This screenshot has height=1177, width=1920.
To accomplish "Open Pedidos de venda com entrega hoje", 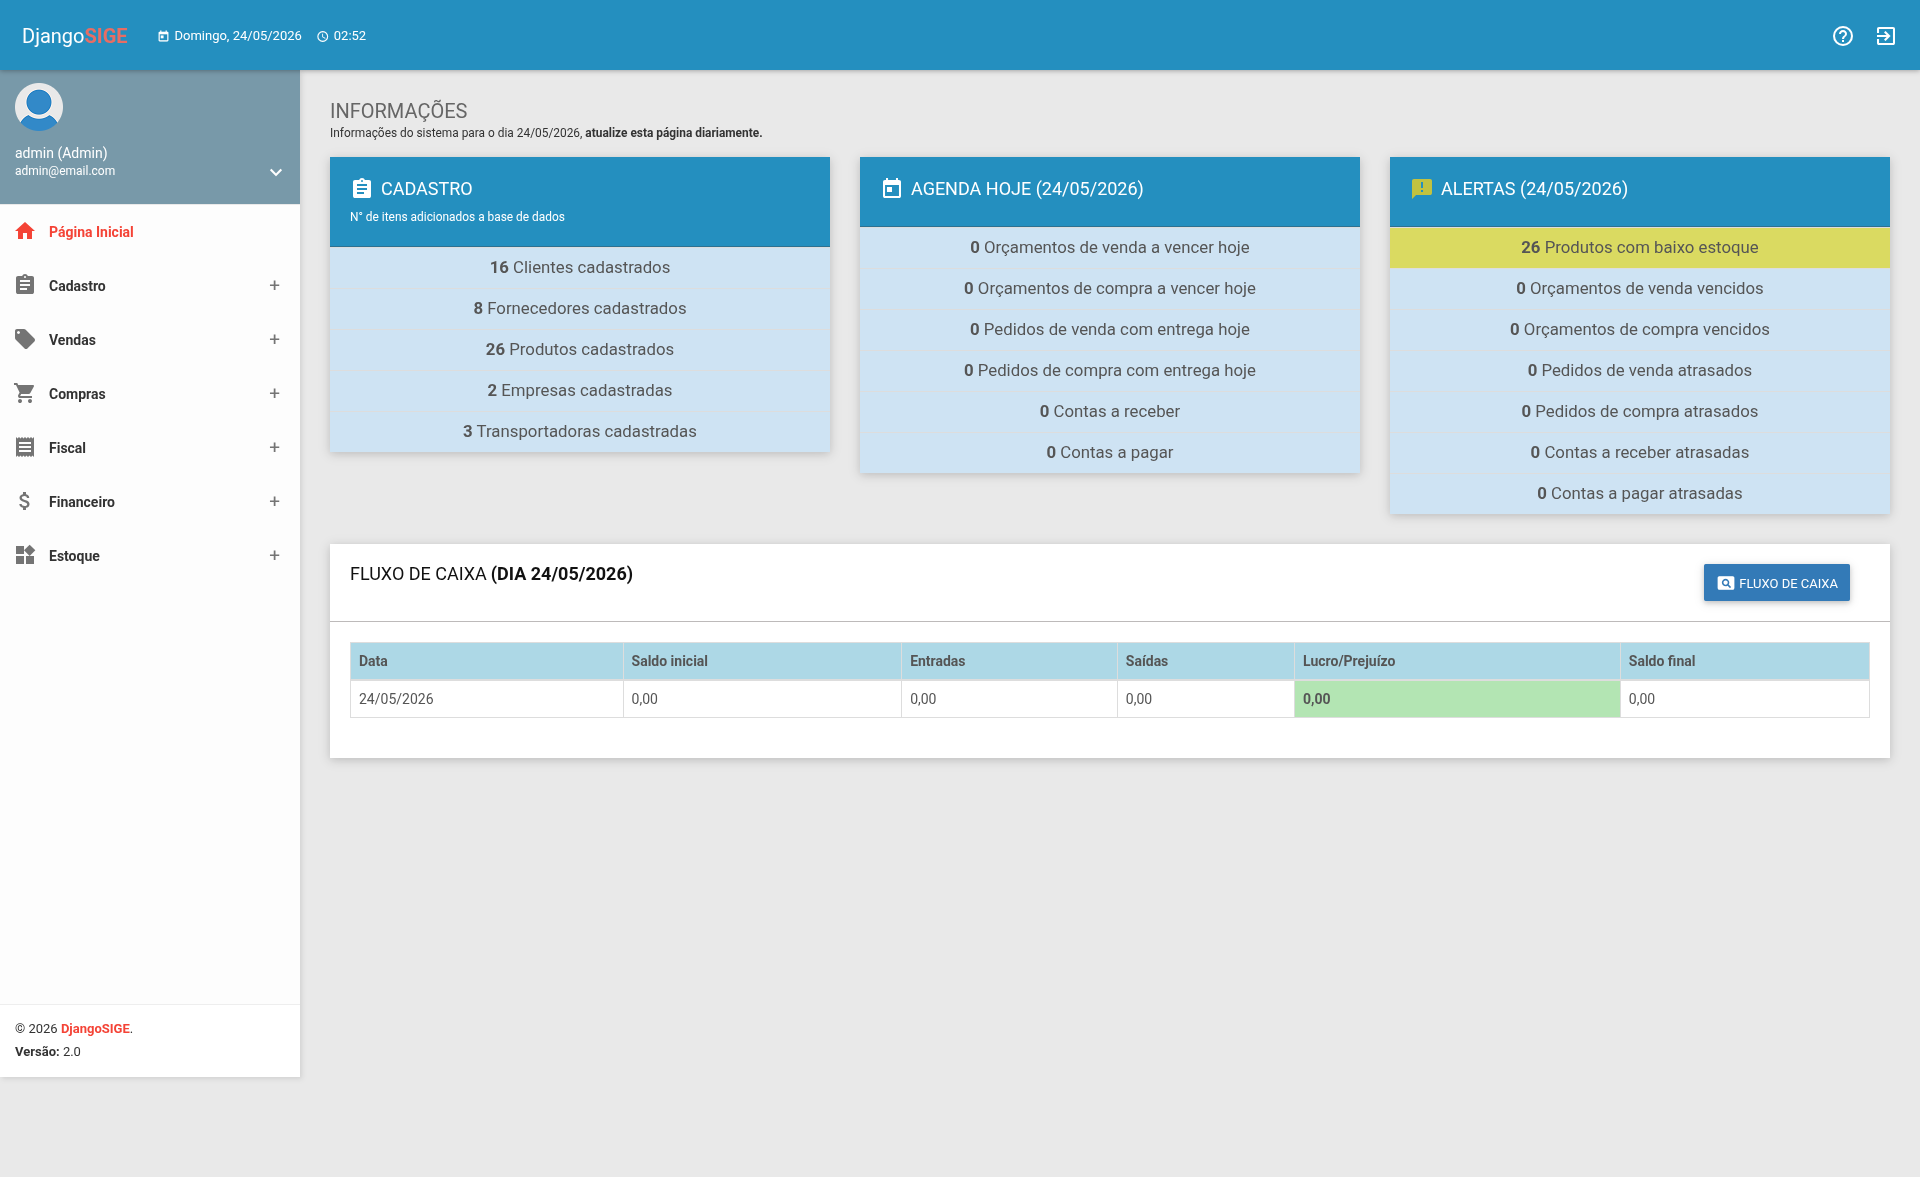I will click(1110, 330).
